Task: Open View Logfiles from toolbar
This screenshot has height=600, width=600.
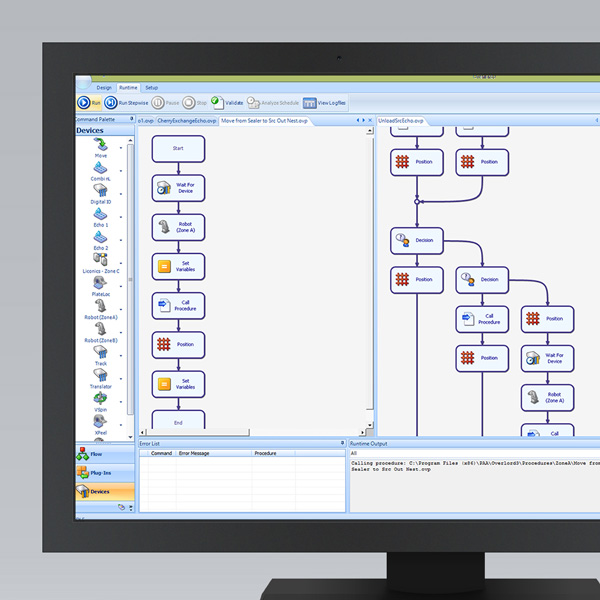Action: (324, 103)
